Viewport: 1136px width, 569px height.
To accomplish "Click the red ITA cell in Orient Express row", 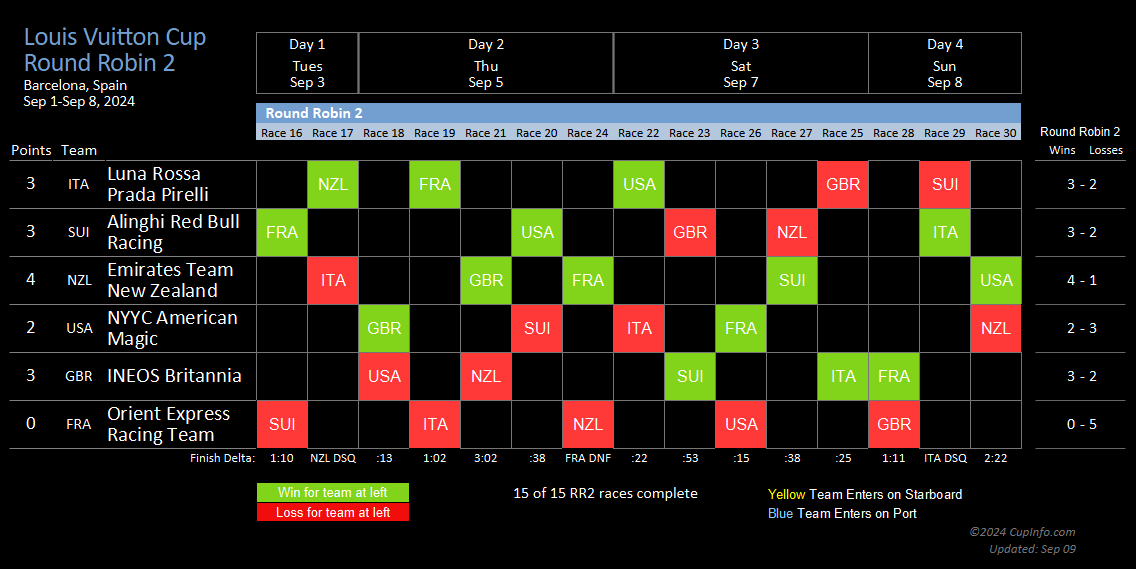I will coord(435,424).
